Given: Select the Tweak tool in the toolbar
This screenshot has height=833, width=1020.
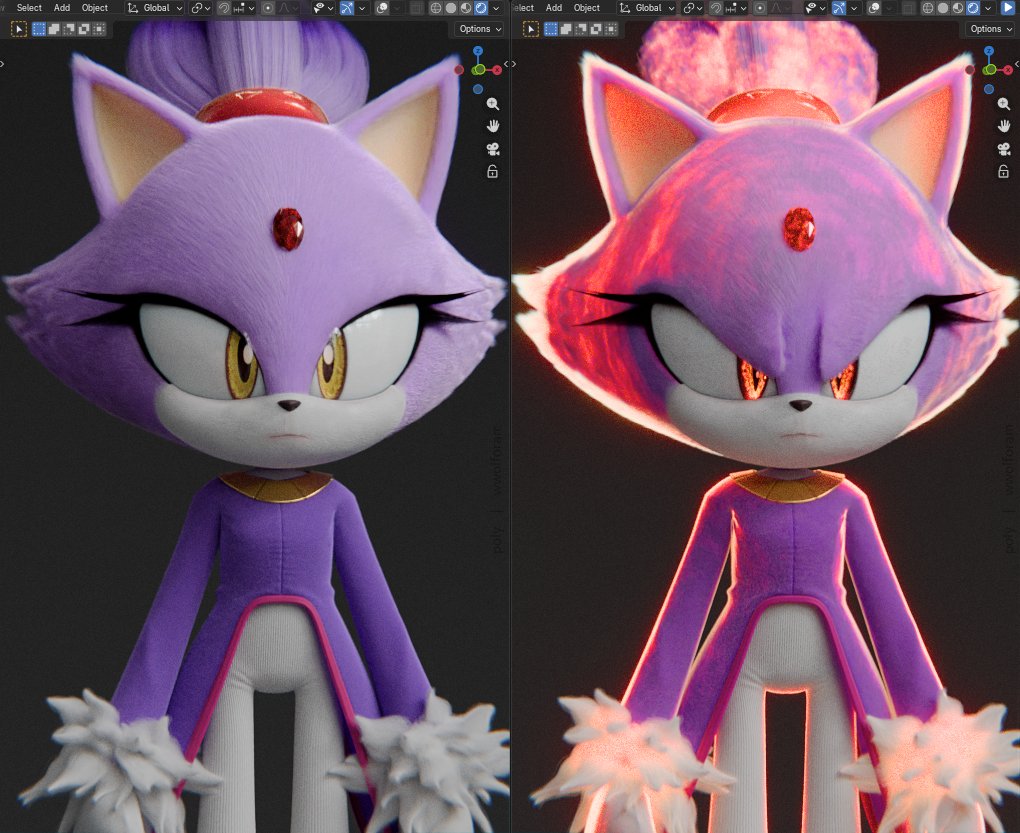Looking at the screenshot, I should (x=18, y=29).
